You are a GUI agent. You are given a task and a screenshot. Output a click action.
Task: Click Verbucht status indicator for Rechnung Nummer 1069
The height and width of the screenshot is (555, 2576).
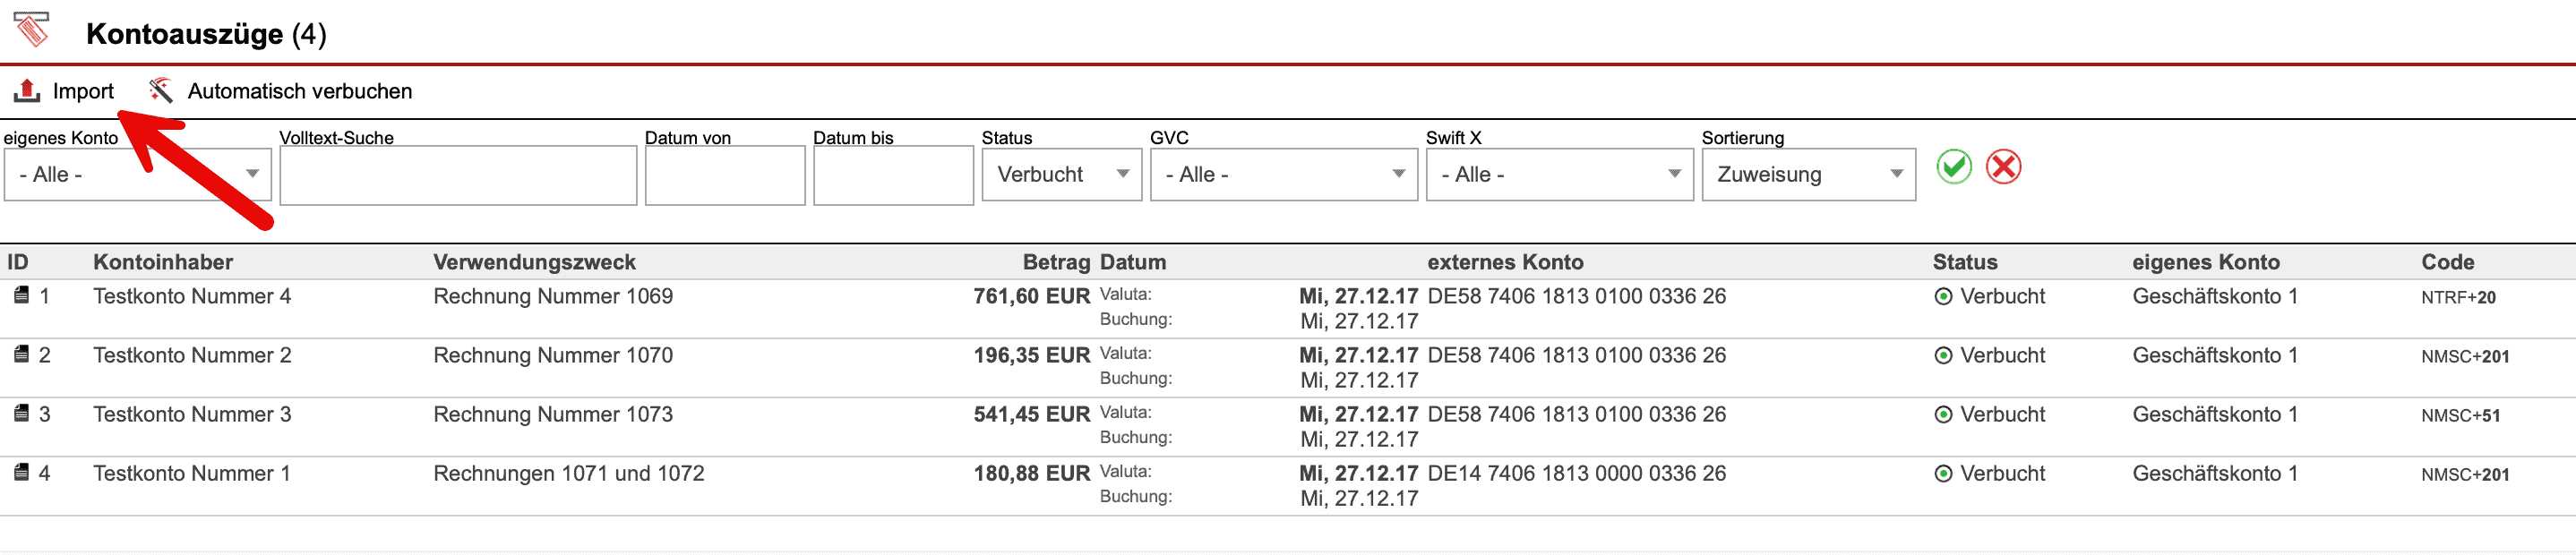click(1943, 297)
